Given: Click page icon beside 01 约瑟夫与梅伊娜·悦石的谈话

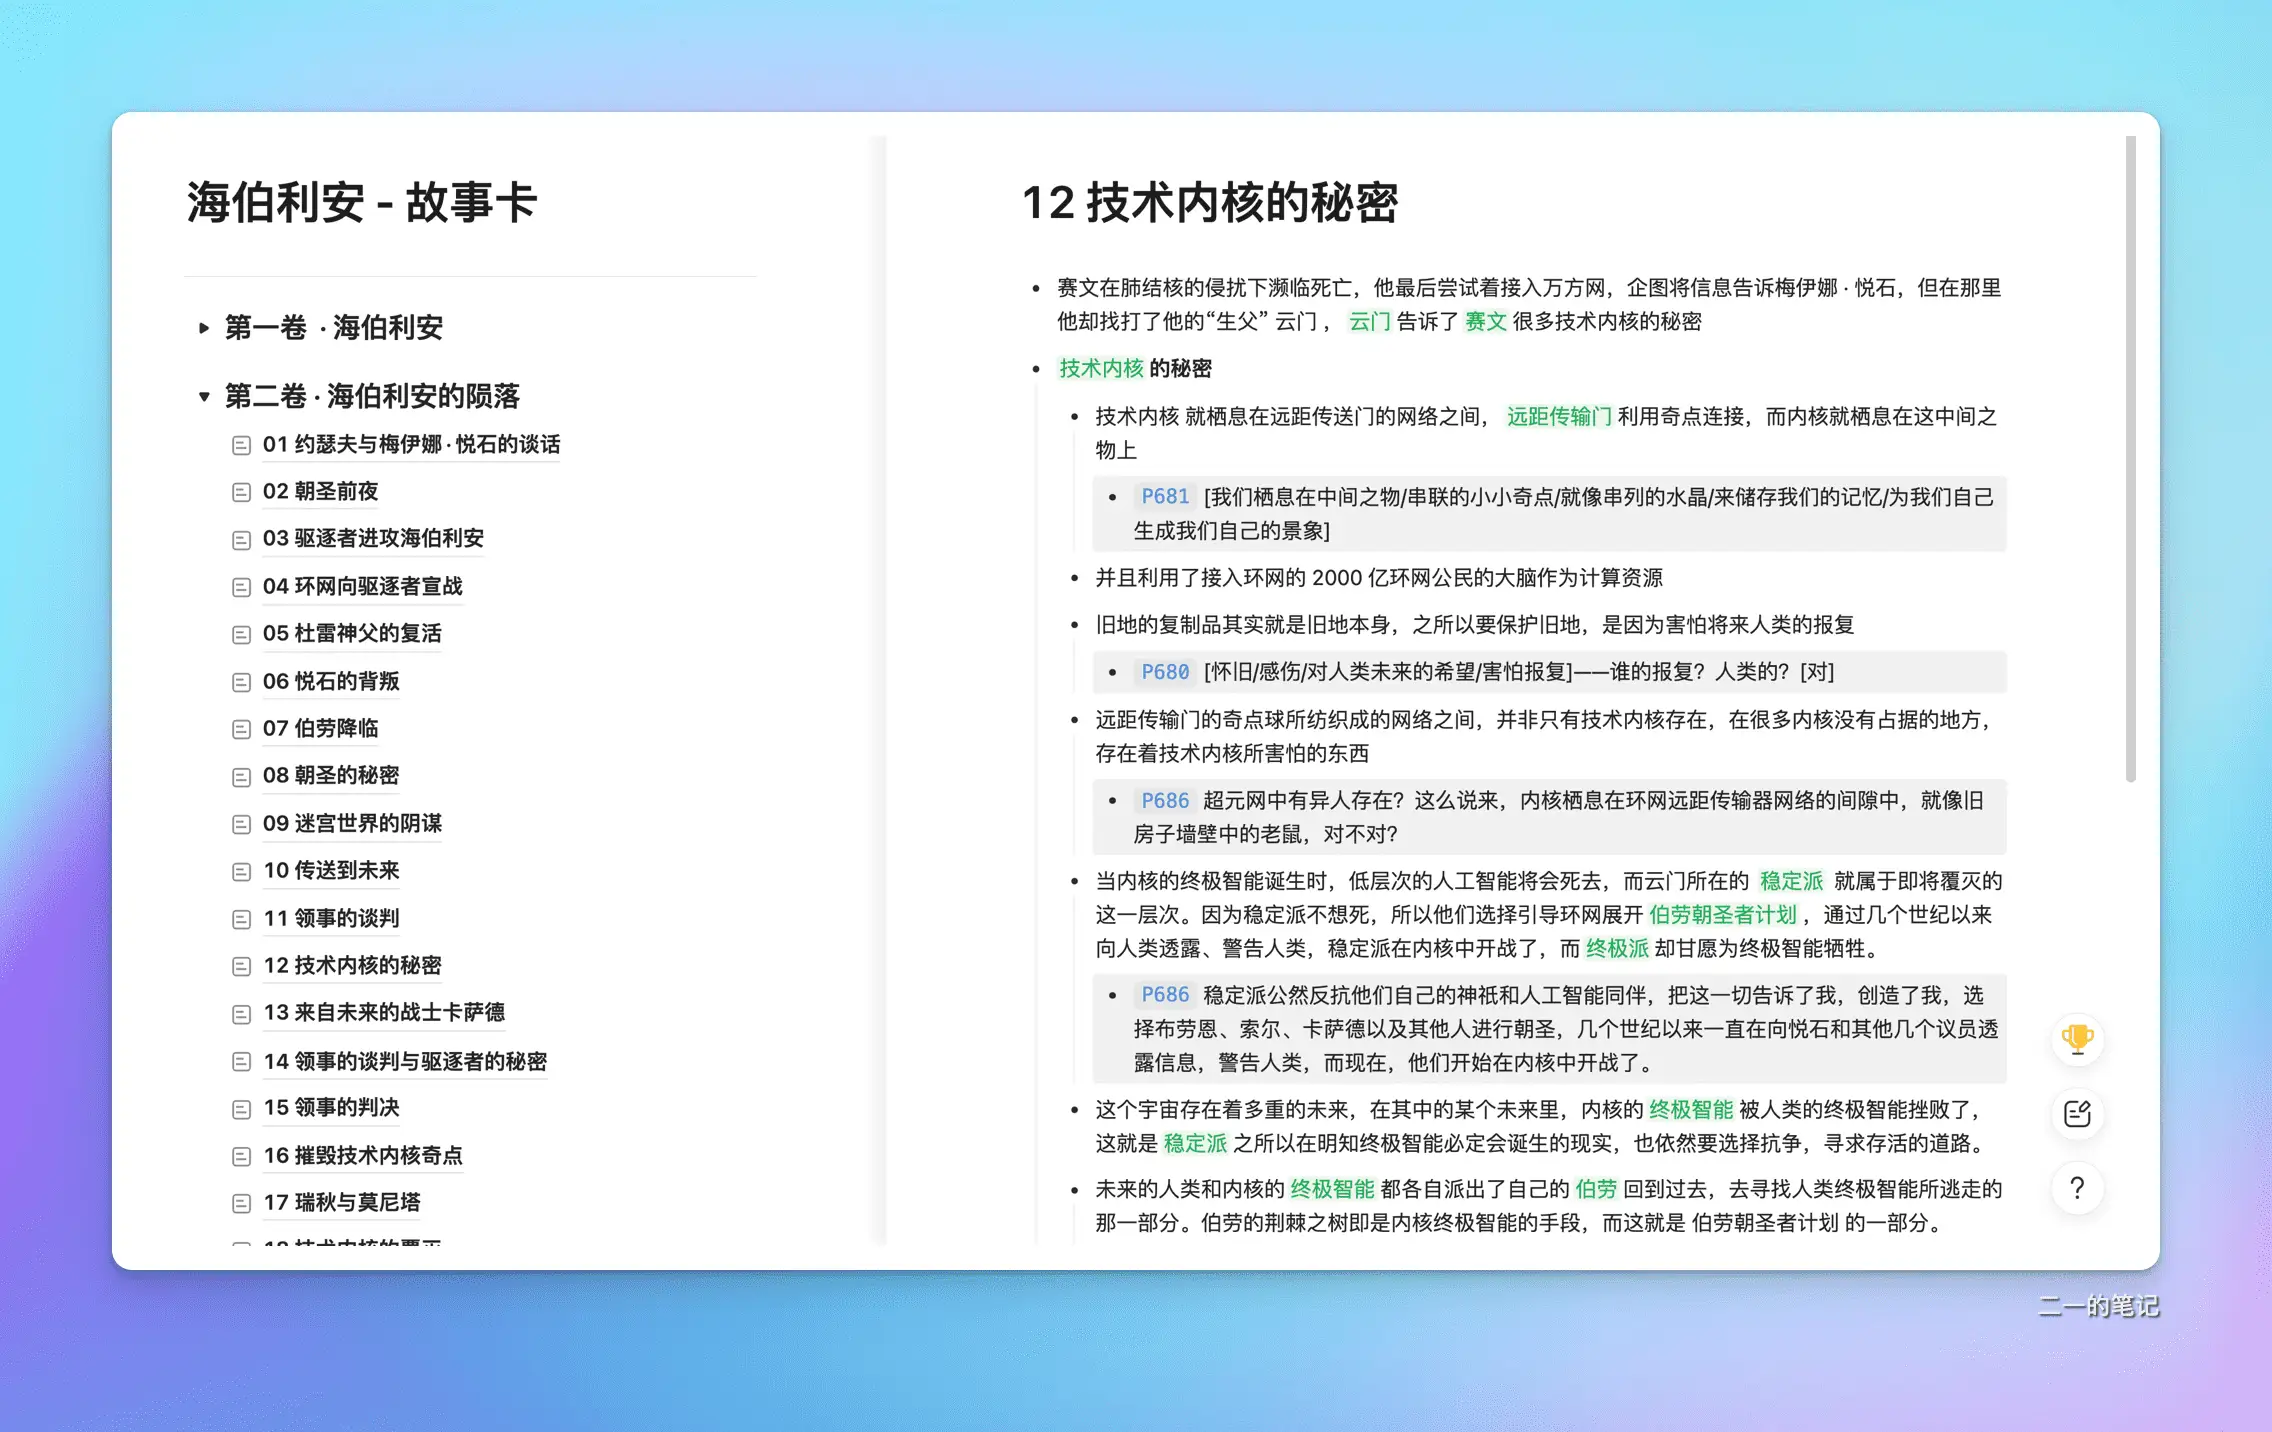Looking at the screenshot, I should point(241,445).
